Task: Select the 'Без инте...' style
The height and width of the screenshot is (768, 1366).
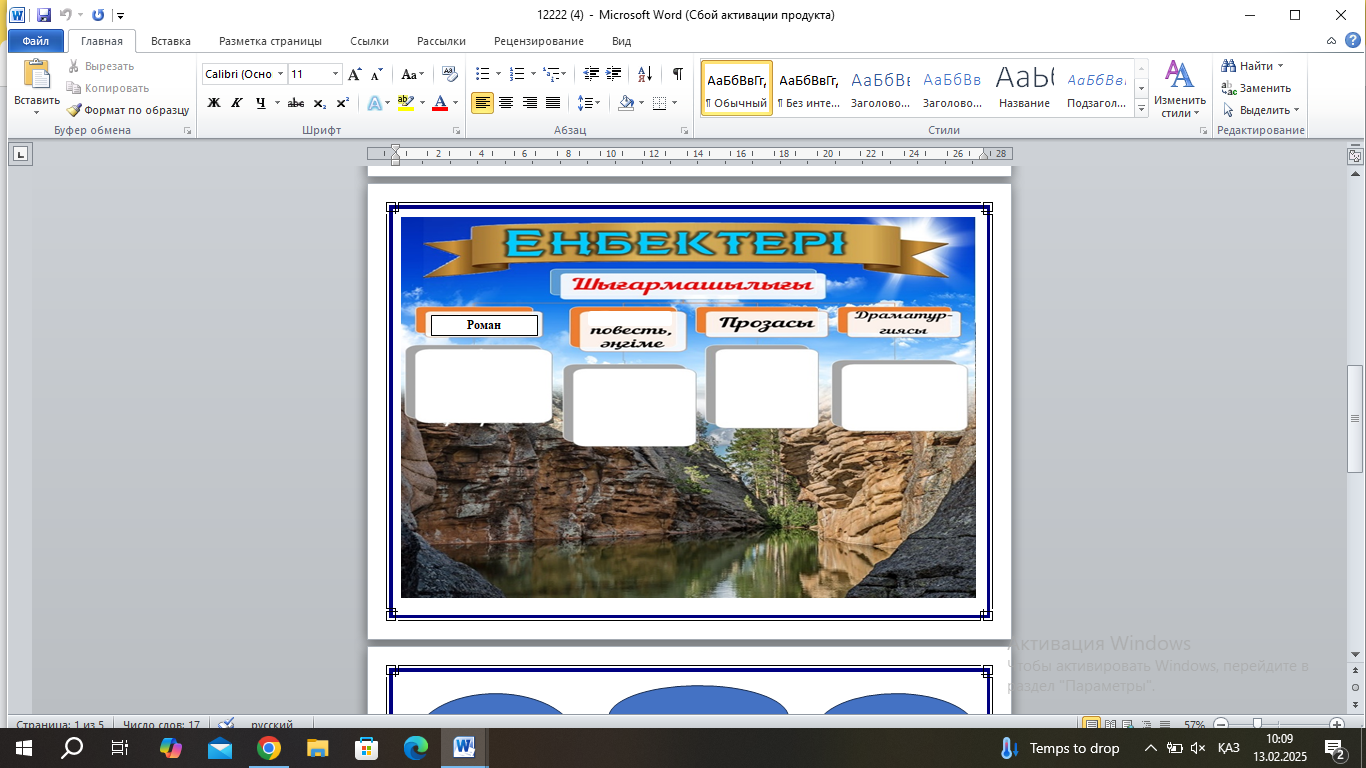Action: (x=809, y=88)
